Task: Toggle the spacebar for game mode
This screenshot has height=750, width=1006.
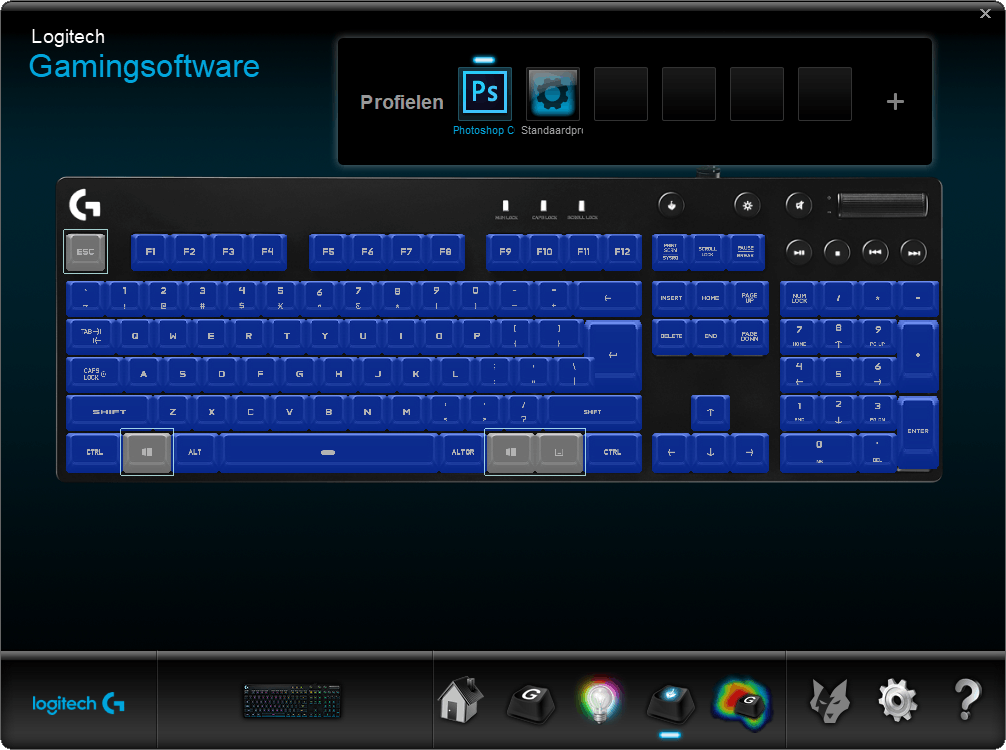Action: click(x=328, y=452)
